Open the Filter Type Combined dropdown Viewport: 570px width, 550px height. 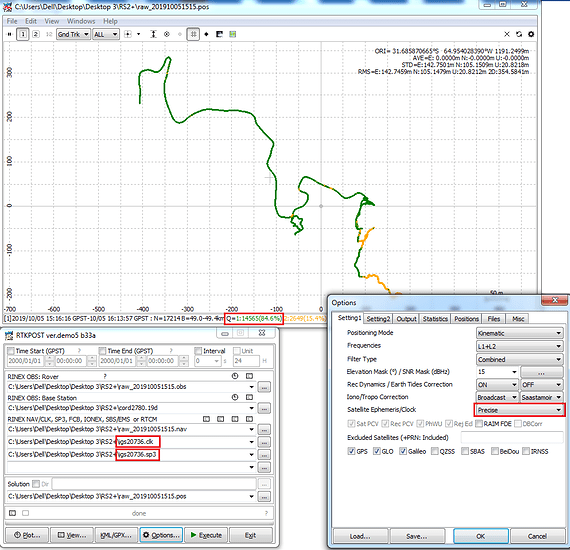(519, 360)
